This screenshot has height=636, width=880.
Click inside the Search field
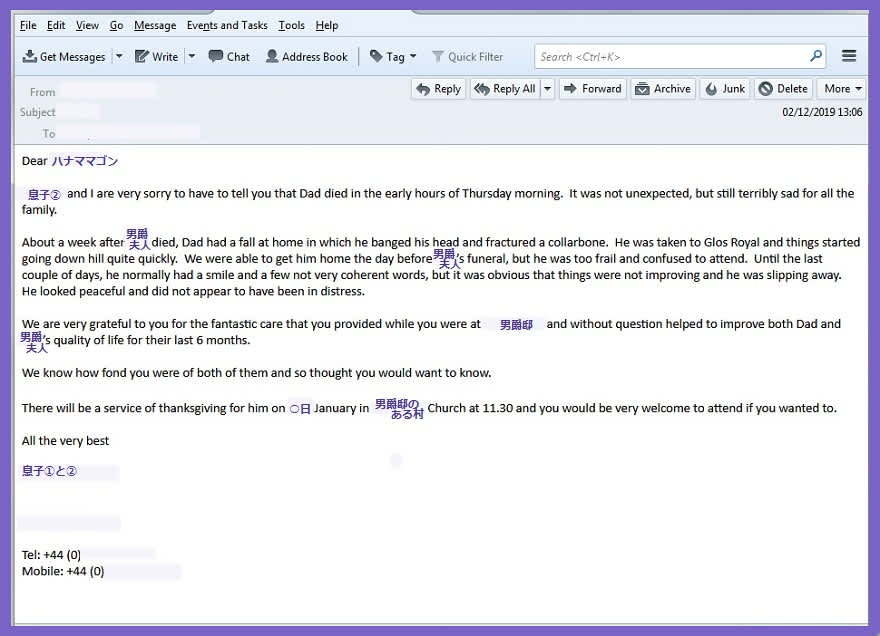(670, 57)
